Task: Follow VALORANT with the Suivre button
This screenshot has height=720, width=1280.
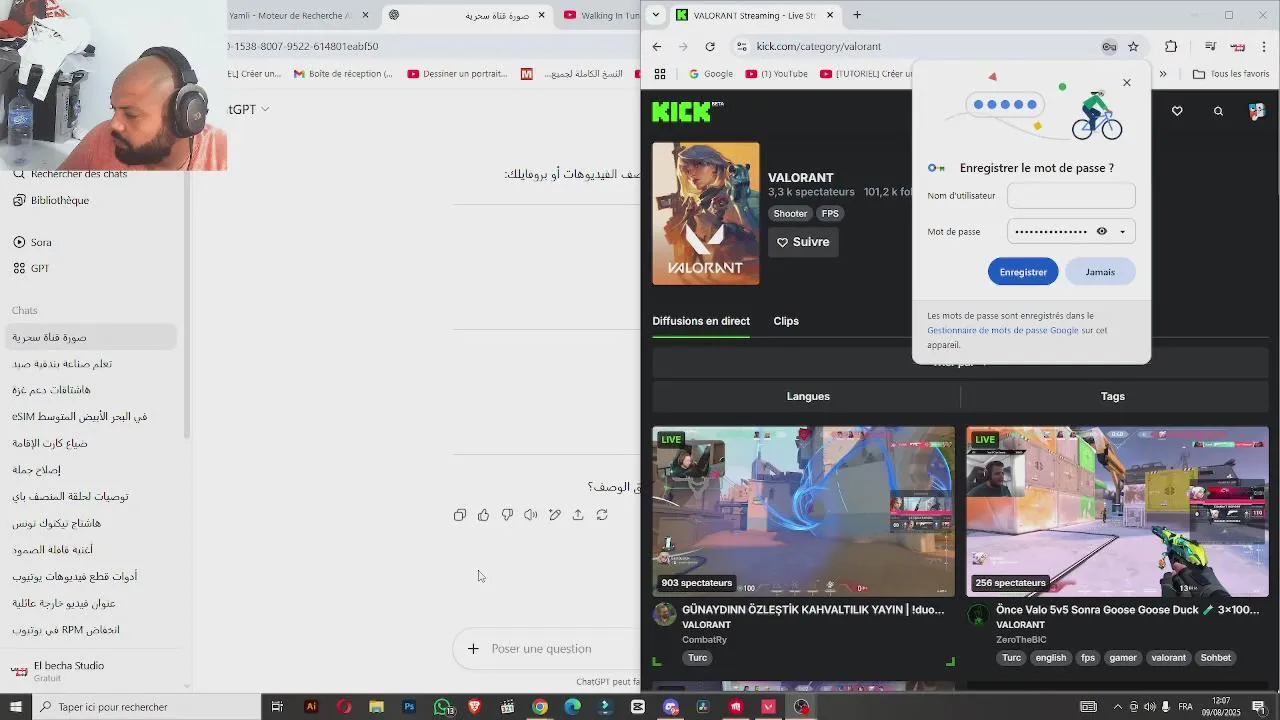Action: pos(803,242)
